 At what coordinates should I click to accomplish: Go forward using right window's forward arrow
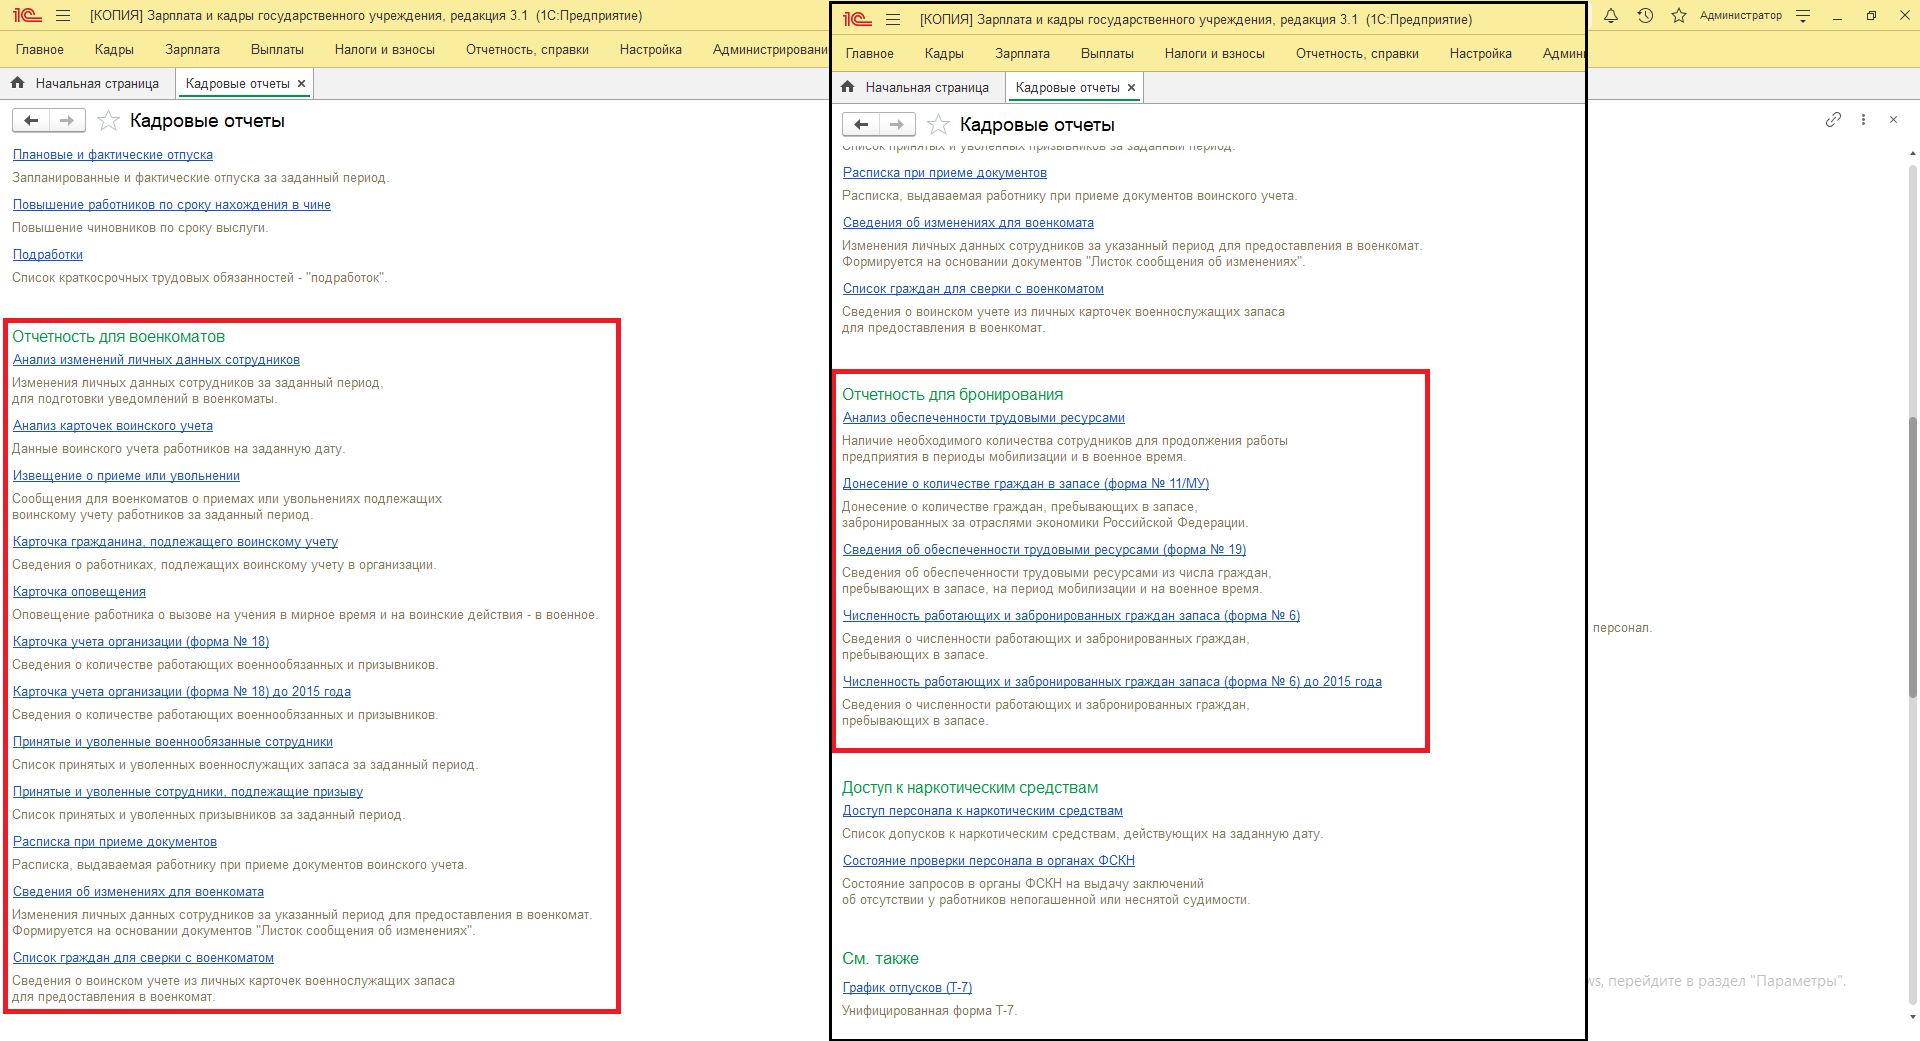pos(897,125)
